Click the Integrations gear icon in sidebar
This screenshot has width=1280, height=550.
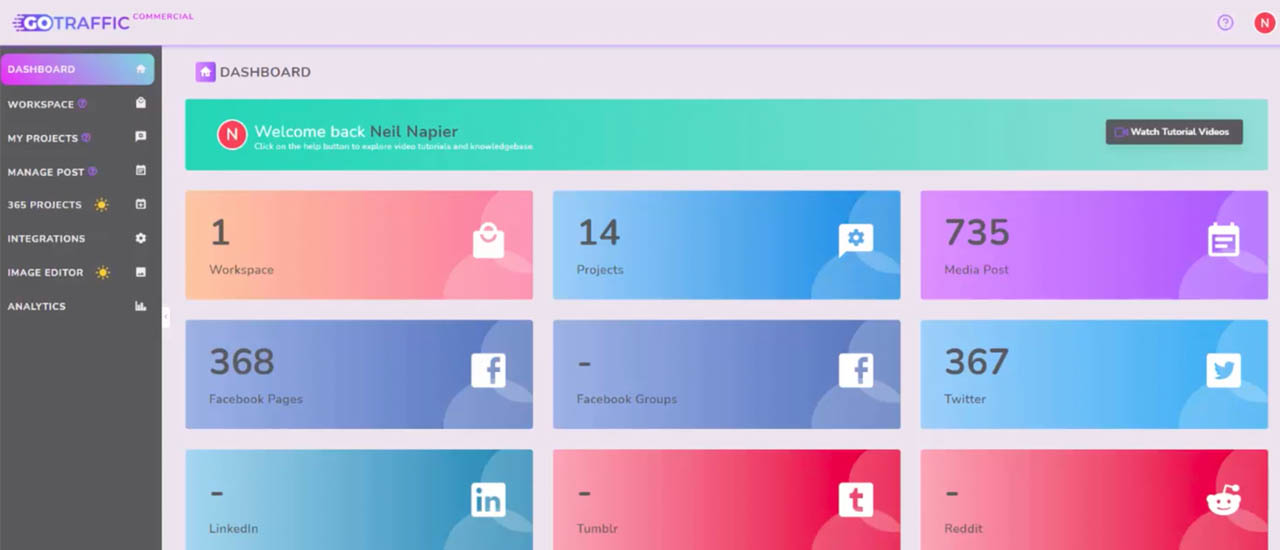[x=141, y=238]
